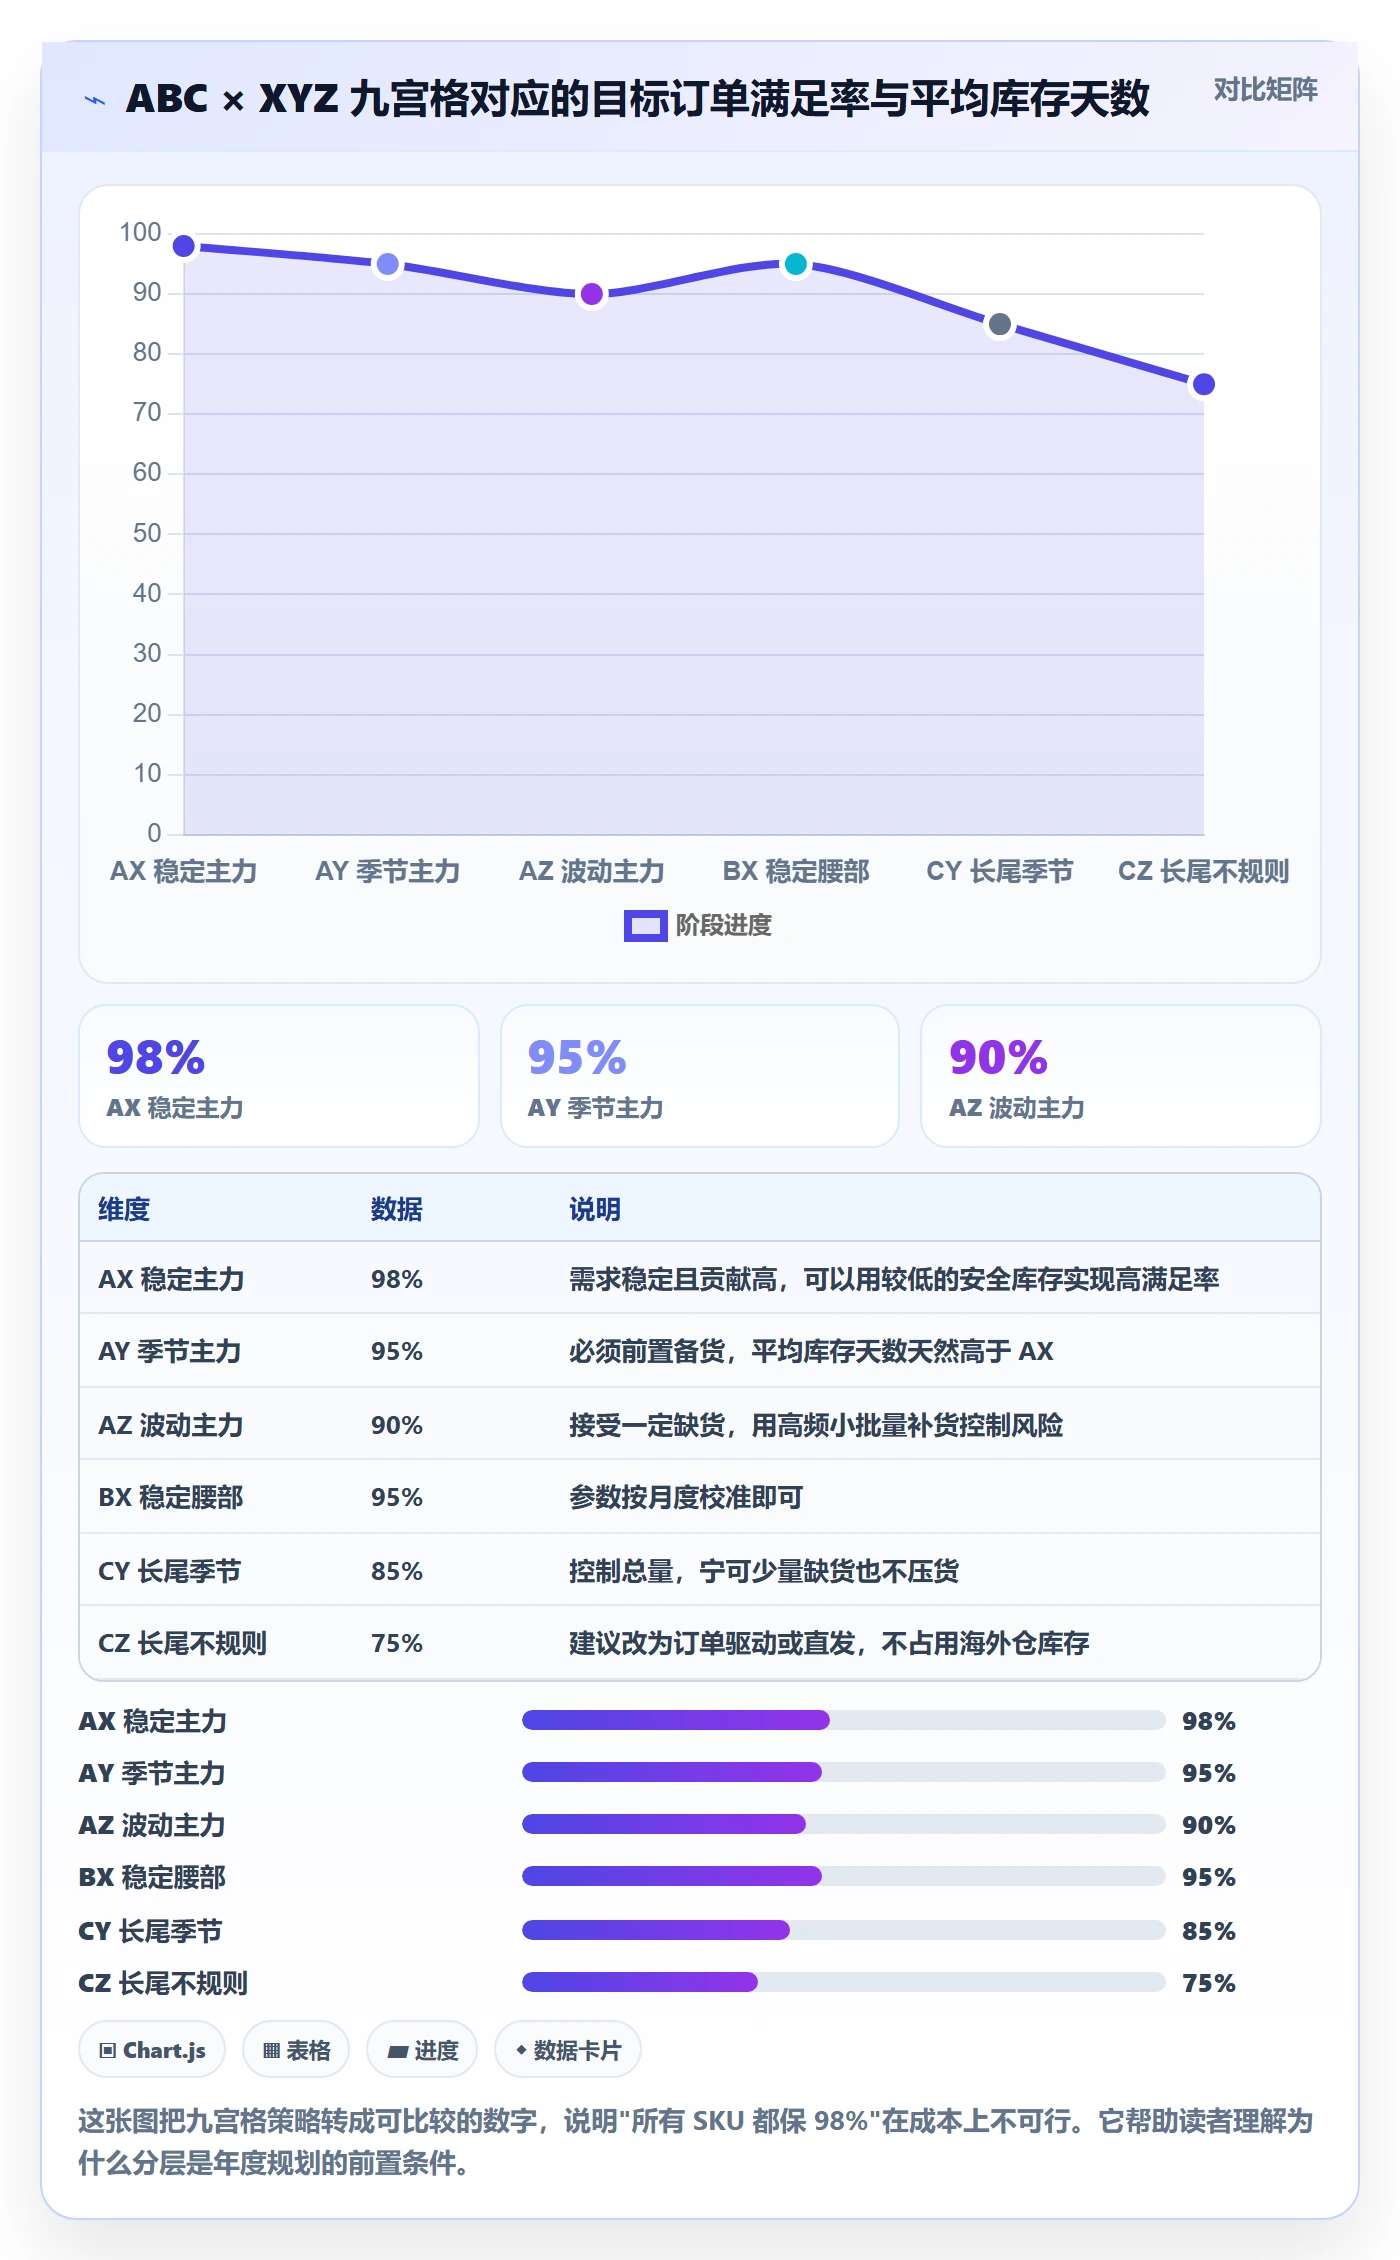Click the AX 稳定主力 98% progress bar
This screenshot has width=1400, height=2260.
click(843, 1720)
